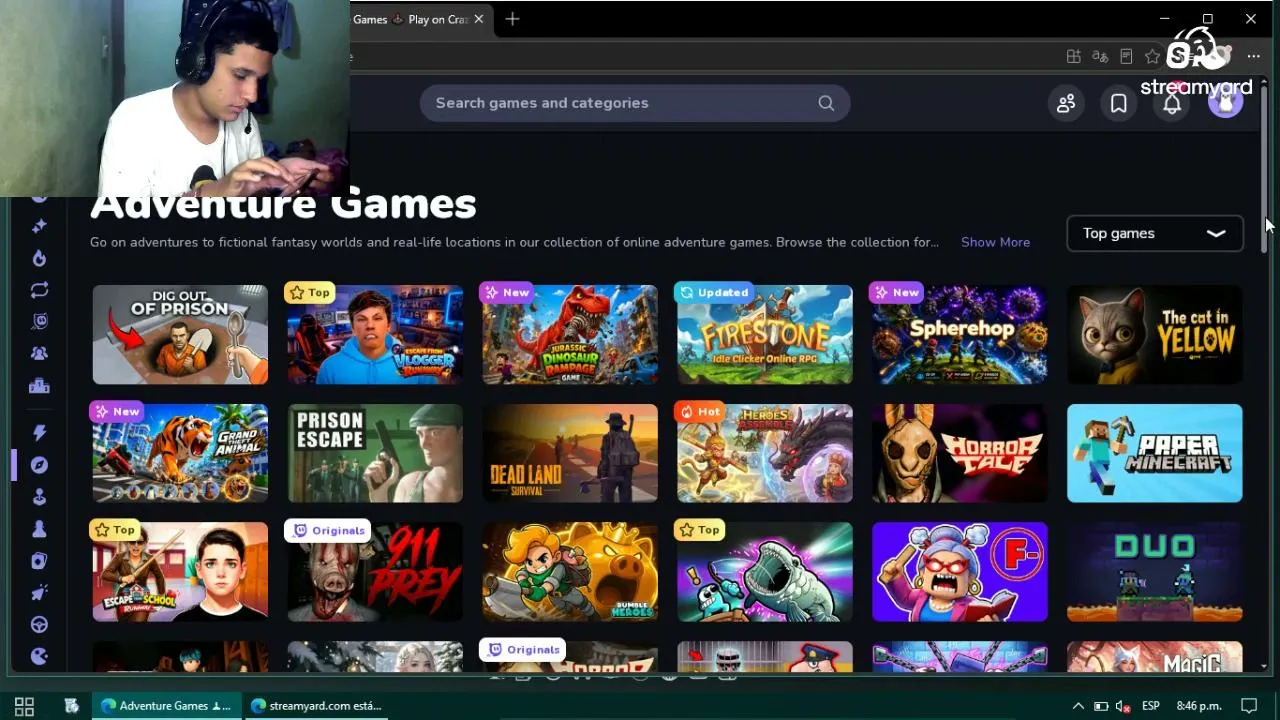Open the joystick category sidebar icon
Screen dimensions: 1280x720
click(39, 497)
